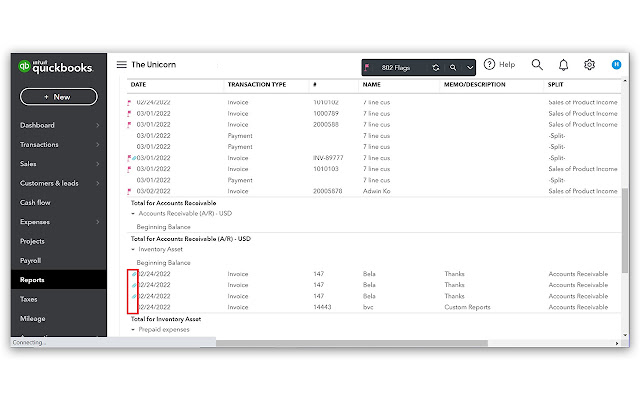Click Total for Accounts Receivable row

(x=173, y=203)
